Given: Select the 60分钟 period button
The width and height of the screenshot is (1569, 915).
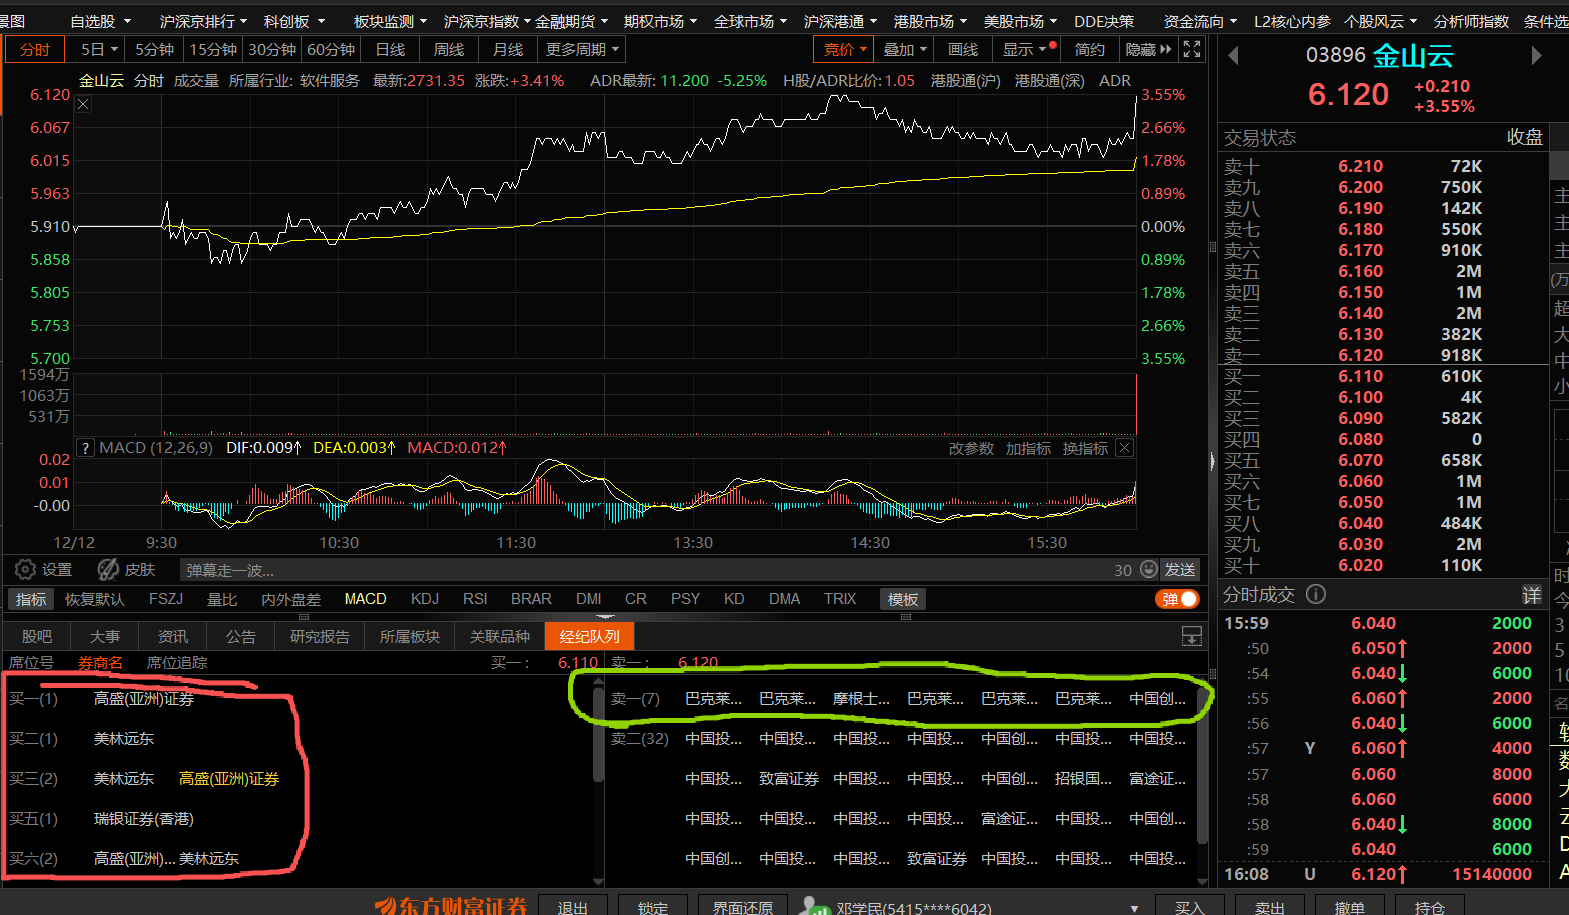Looking at the screenshot, I should (x=331, y=49).
